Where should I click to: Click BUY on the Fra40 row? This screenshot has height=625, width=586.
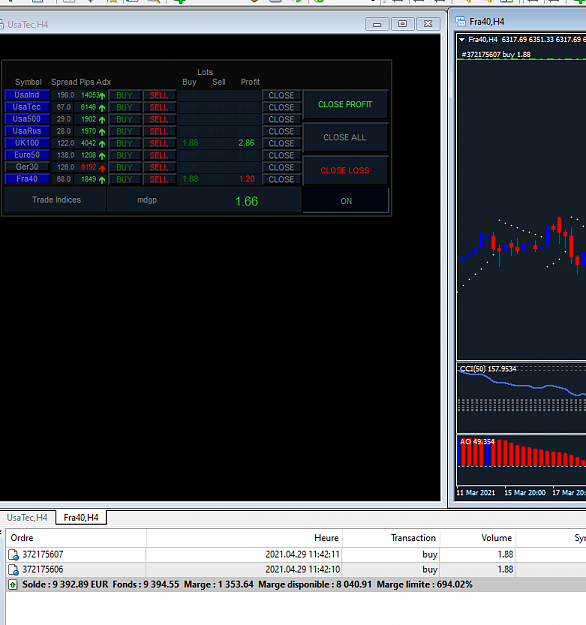(124, 179)
